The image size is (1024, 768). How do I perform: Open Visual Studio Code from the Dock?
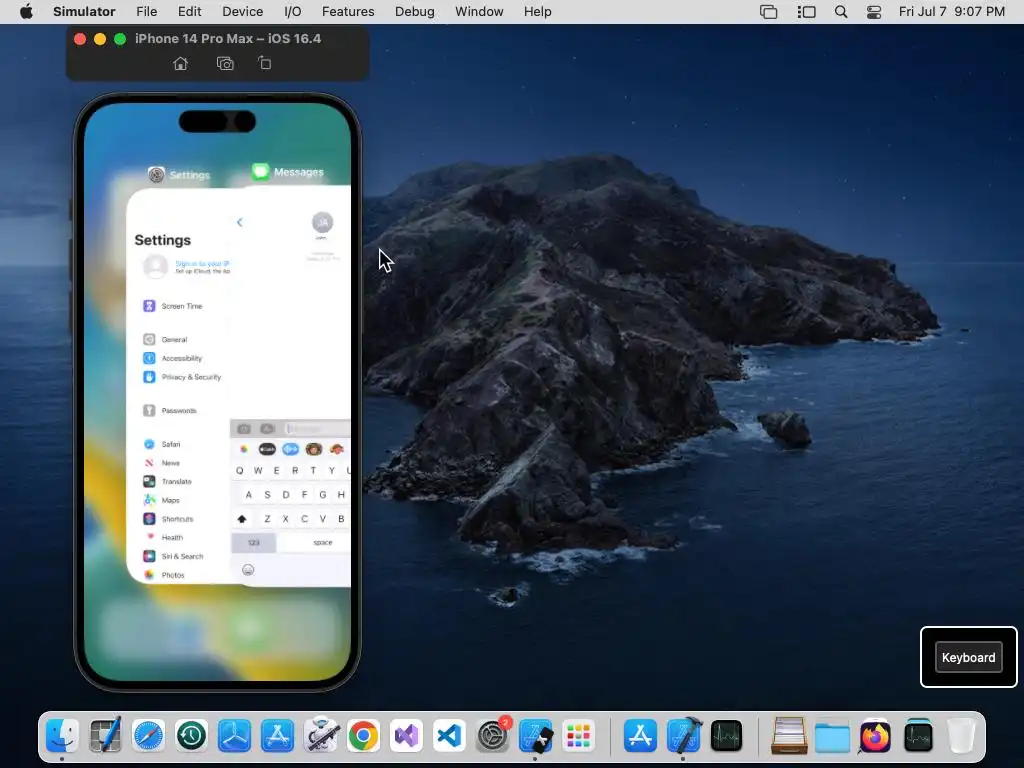449,735
